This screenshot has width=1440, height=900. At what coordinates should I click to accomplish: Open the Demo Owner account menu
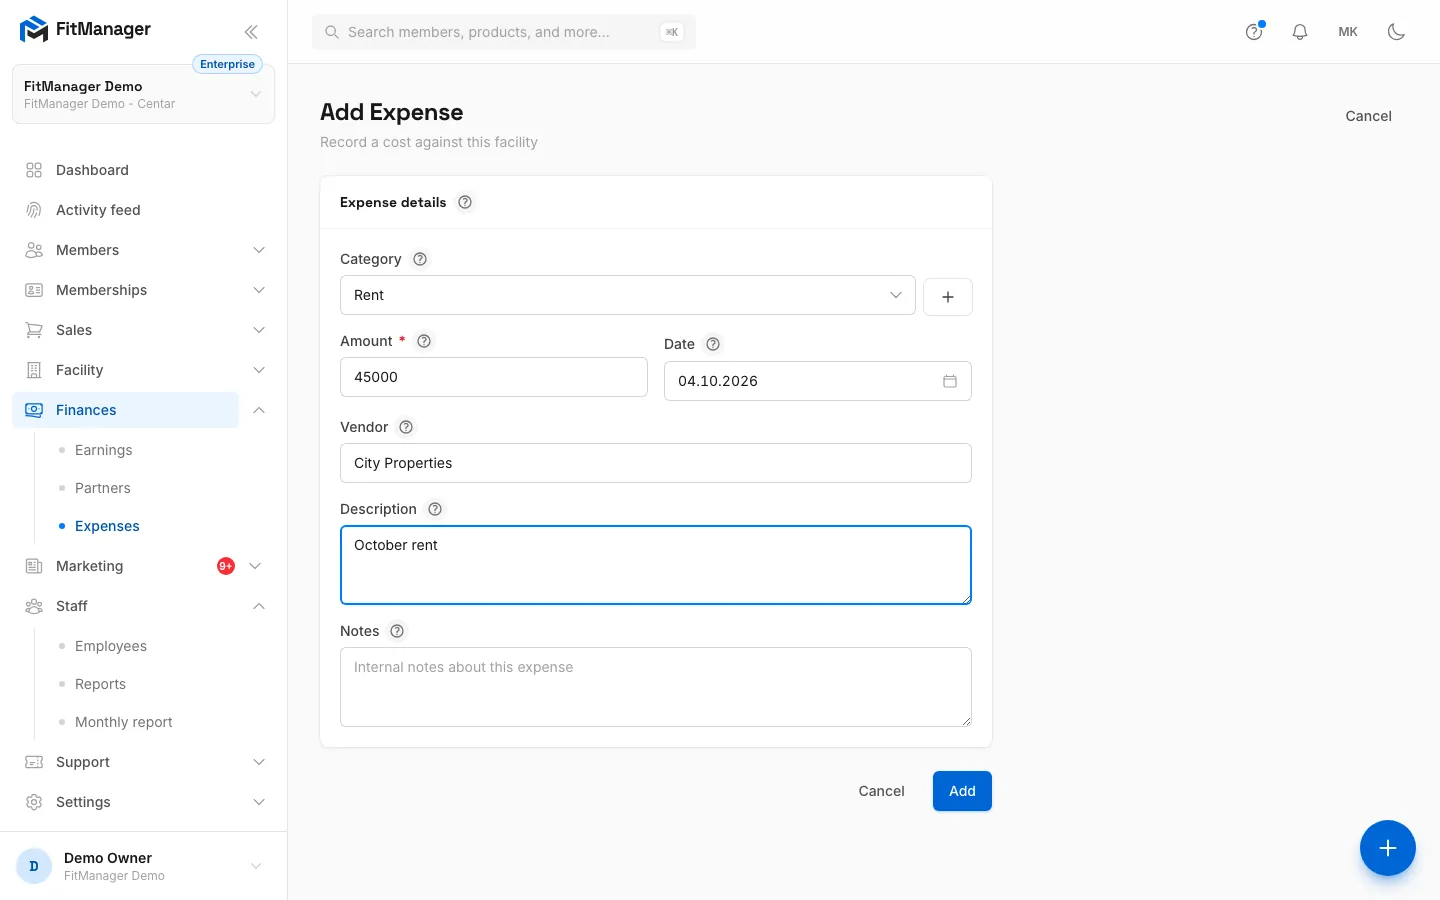click(143, 866)
